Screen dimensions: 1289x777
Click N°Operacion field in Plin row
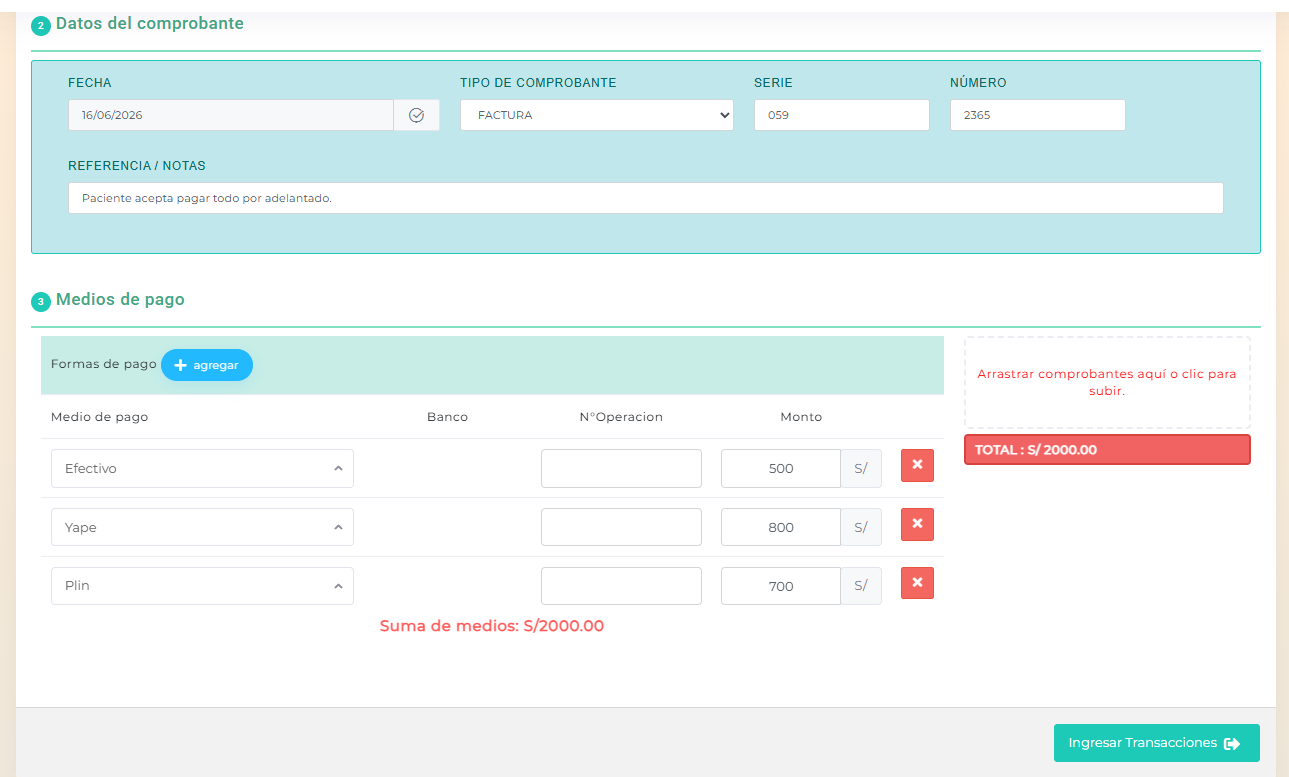[x=621, y=586]
